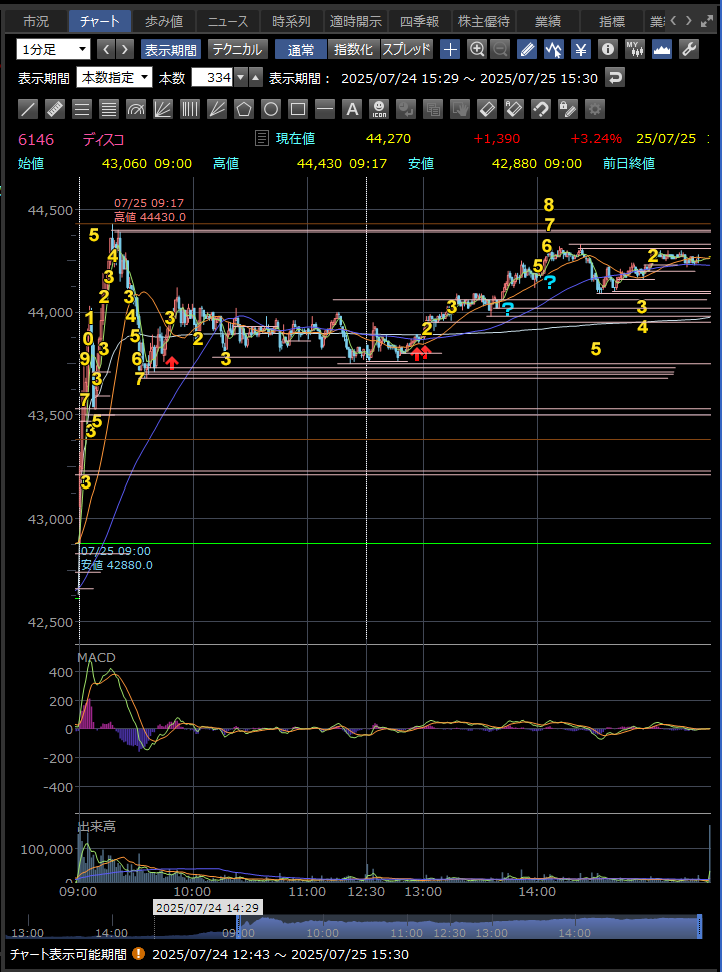The height and width of the screenshot is (972, 722).
Task: Go to next timeframe with right chevron
Action: [x=125, y=50]
